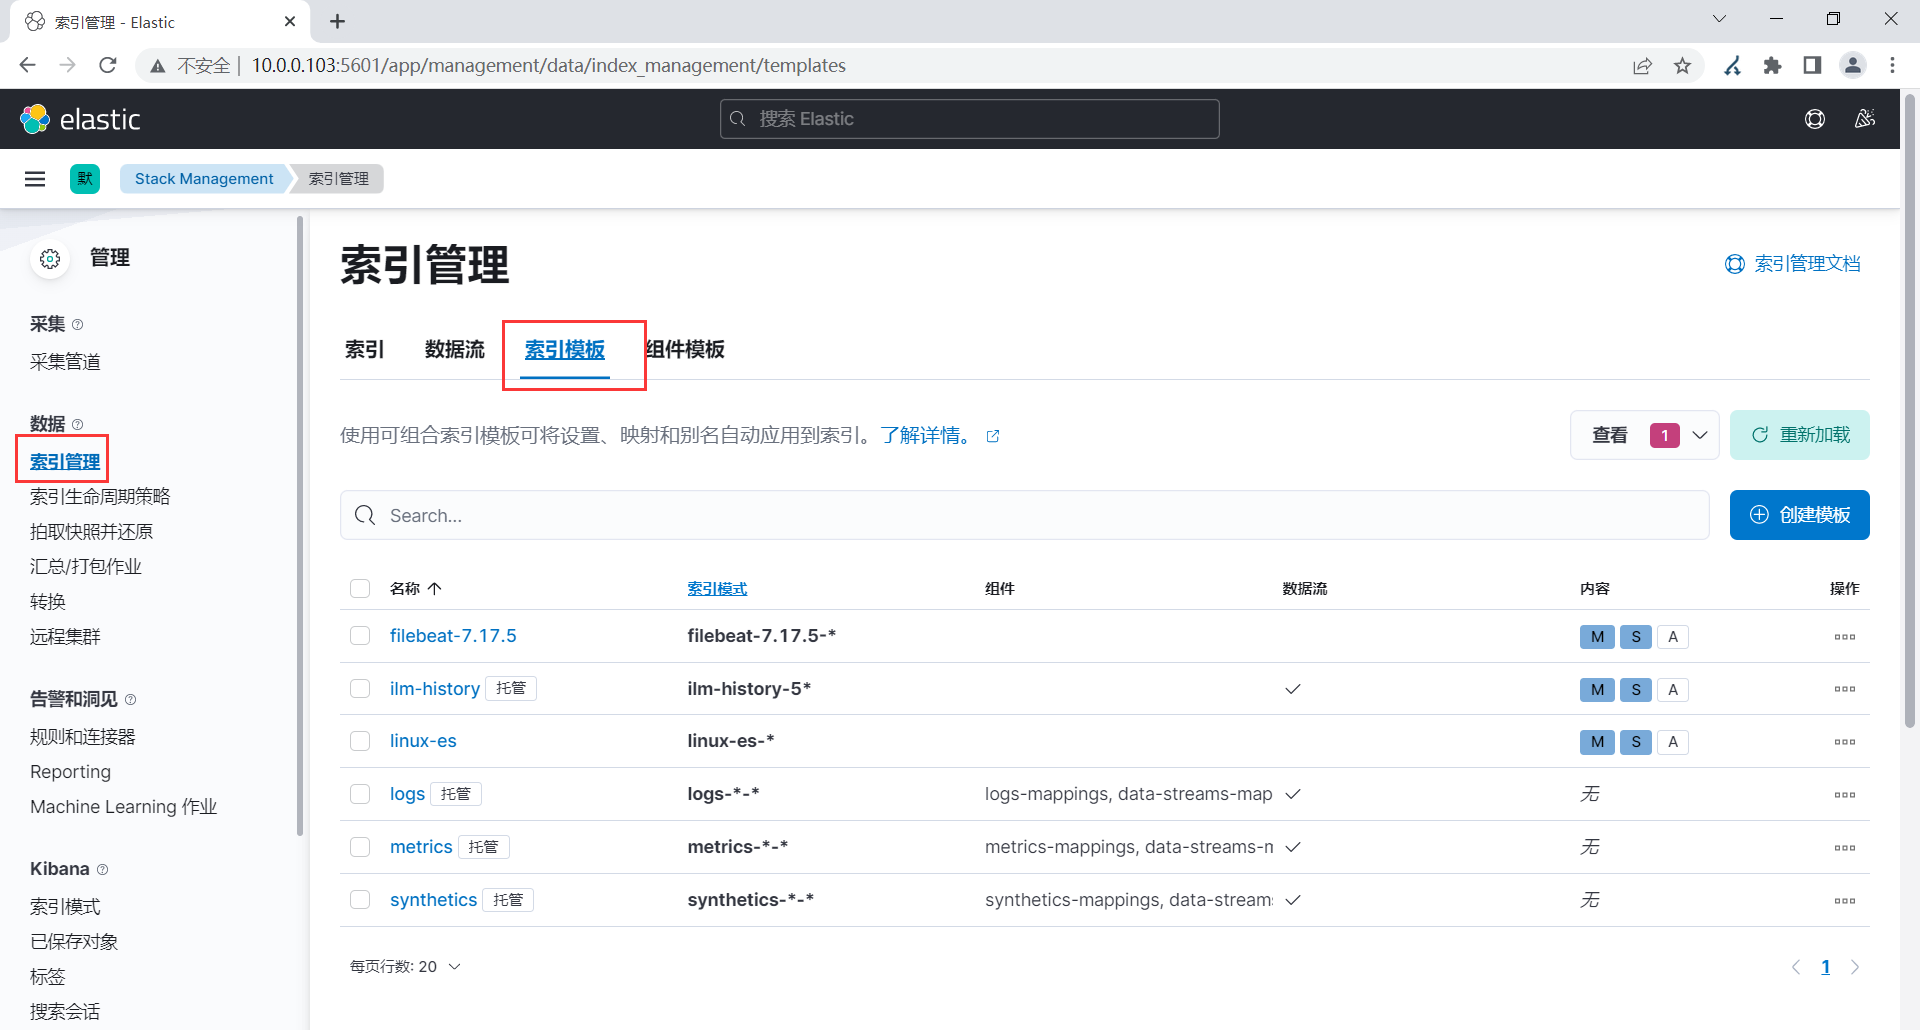Viewport: 1920px width, 1030px height.
Task: Open the browser profile avatar
Action: 1853,65
